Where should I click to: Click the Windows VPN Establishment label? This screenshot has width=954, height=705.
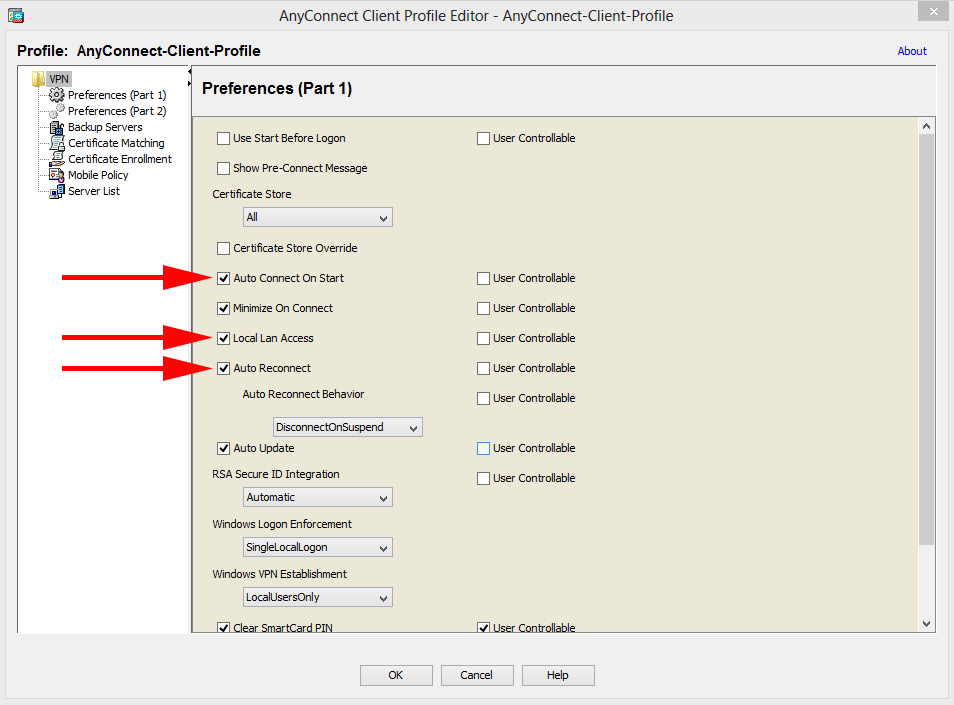point(279,574)
